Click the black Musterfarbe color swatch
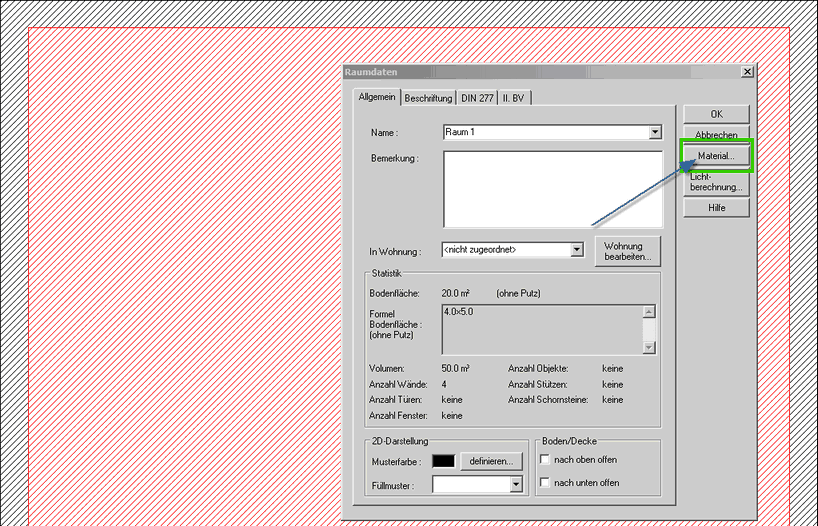 pos(443,461)
